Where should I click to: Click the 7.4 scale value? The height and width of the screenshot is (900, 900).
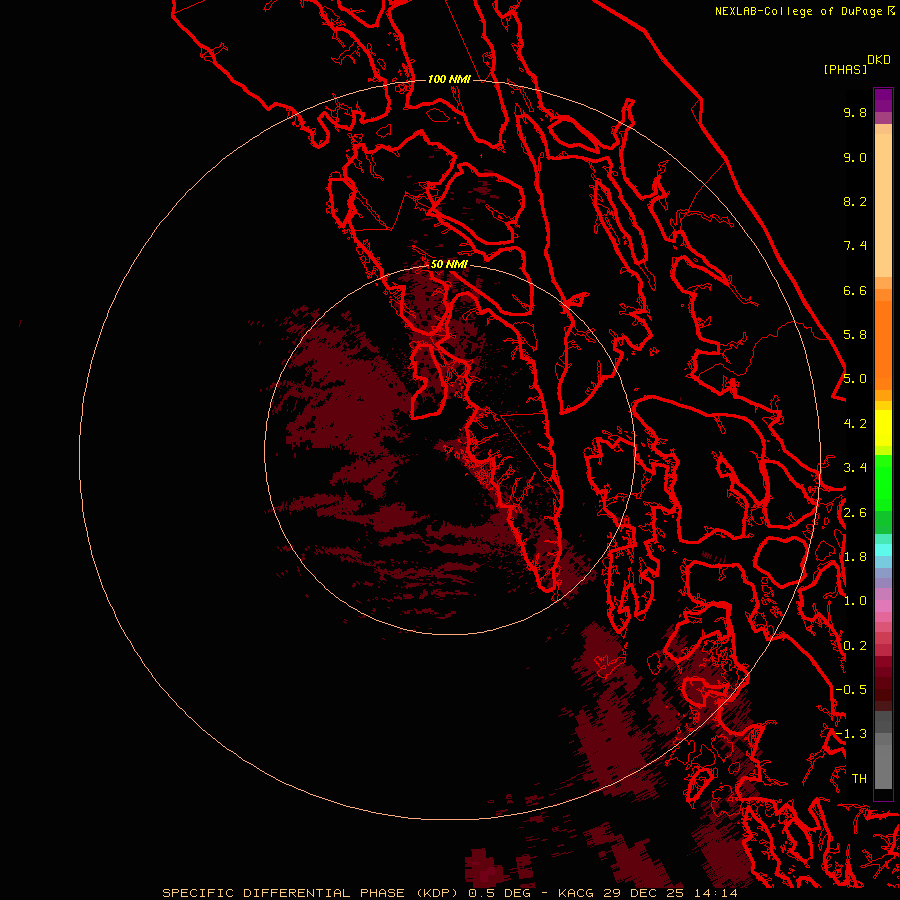click(855, 246)
